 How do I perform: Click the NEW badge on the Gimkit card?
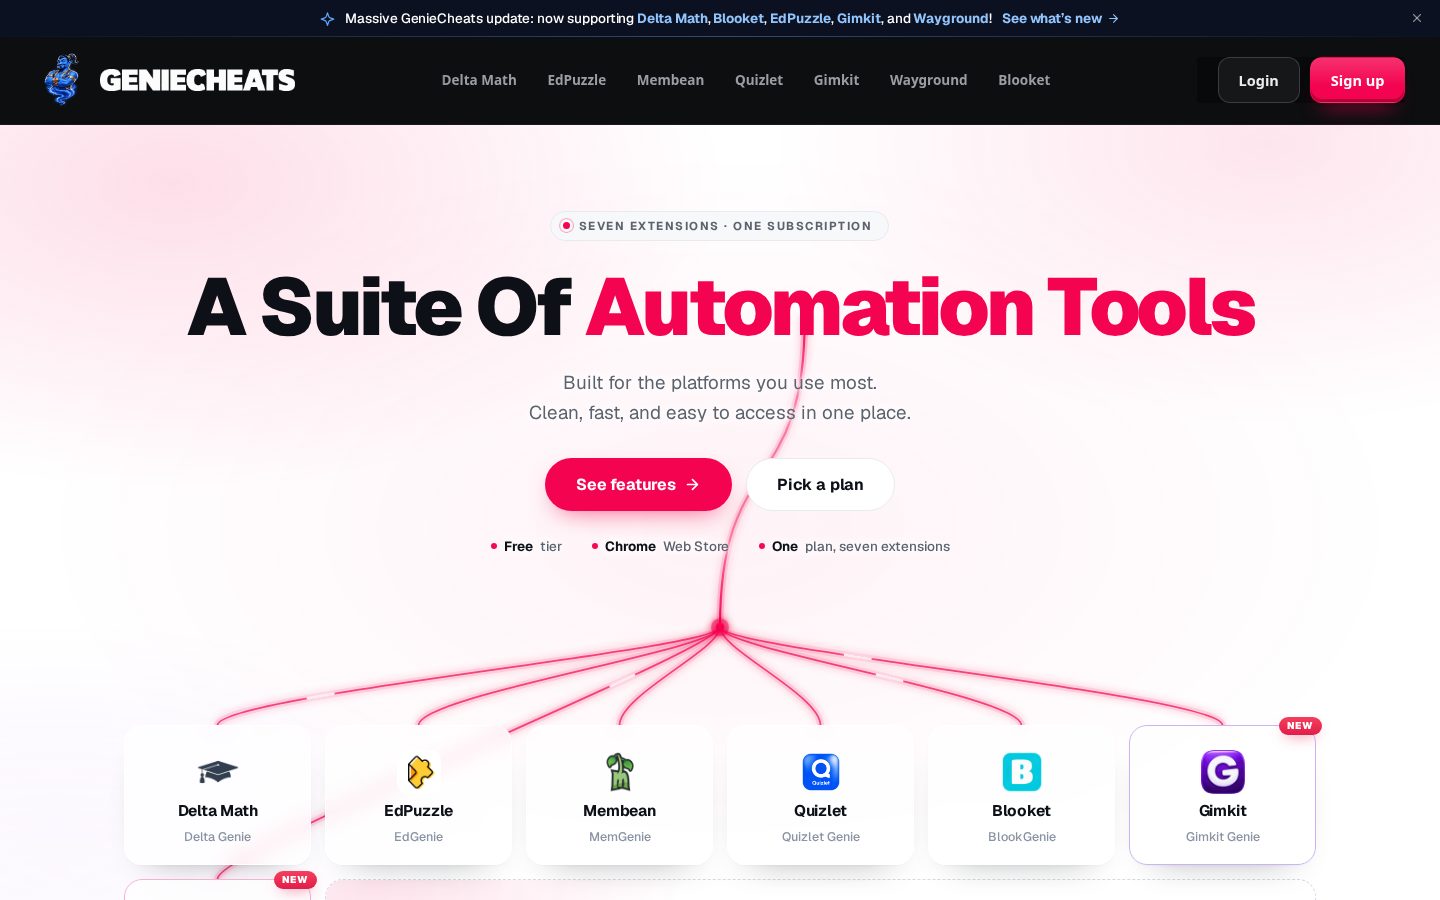pos(1300,726)
